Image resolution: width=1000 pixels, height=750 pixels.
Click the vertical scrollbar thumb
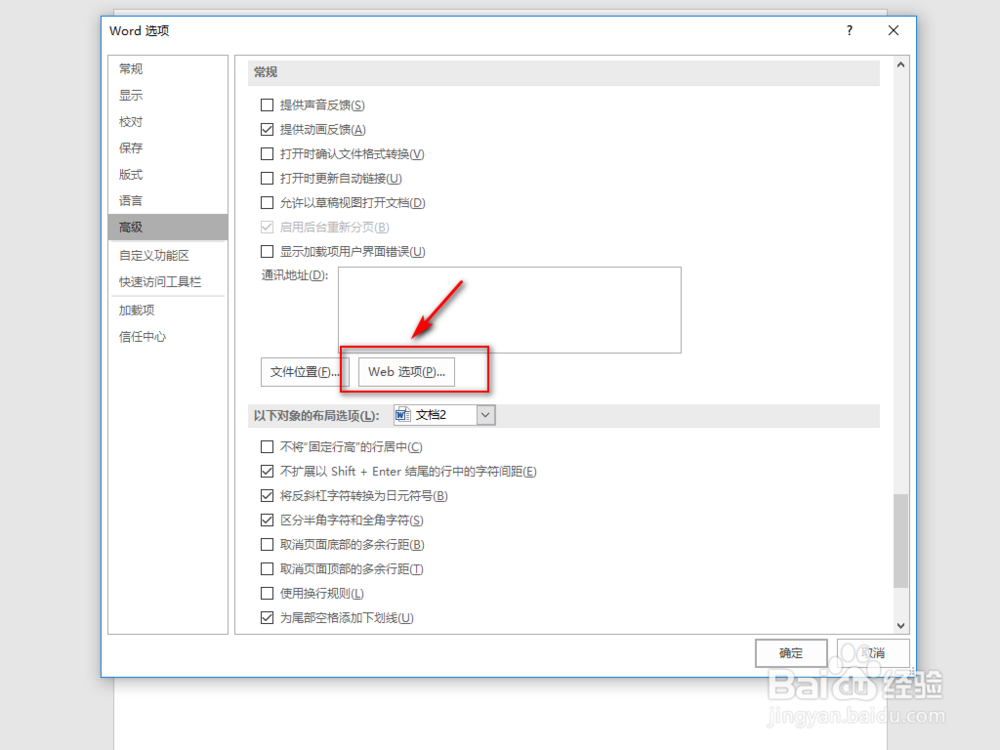[901, 541]
